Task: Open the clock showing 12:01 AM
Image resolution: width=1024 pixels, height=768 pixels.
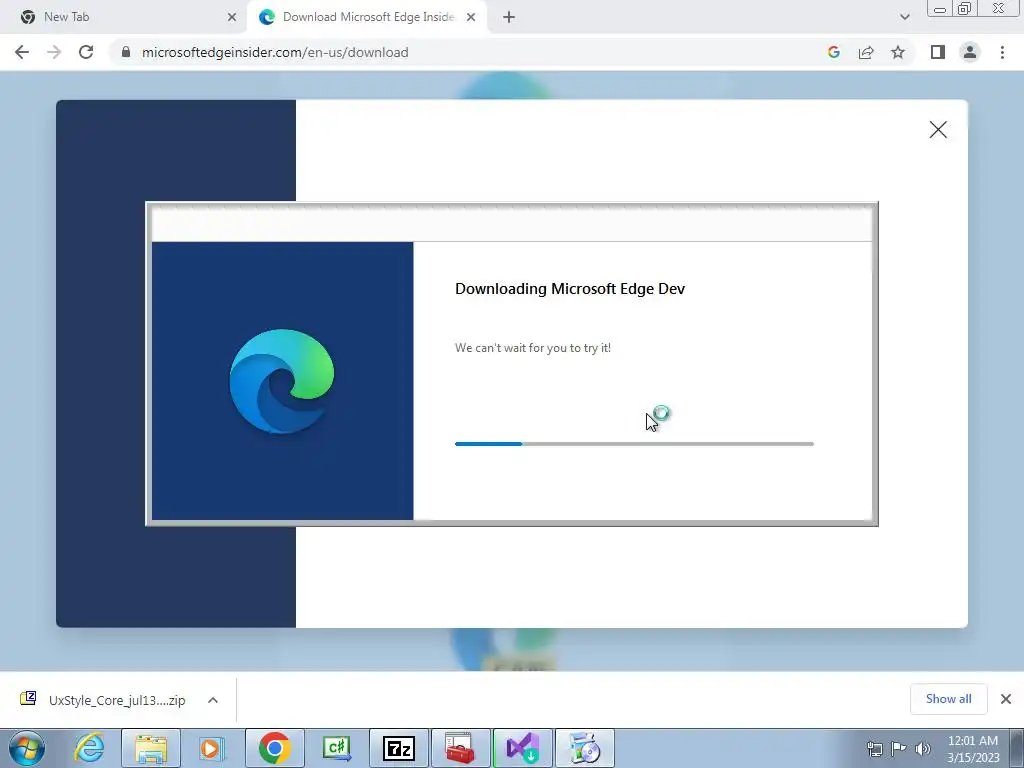Action: coord(973,749)
